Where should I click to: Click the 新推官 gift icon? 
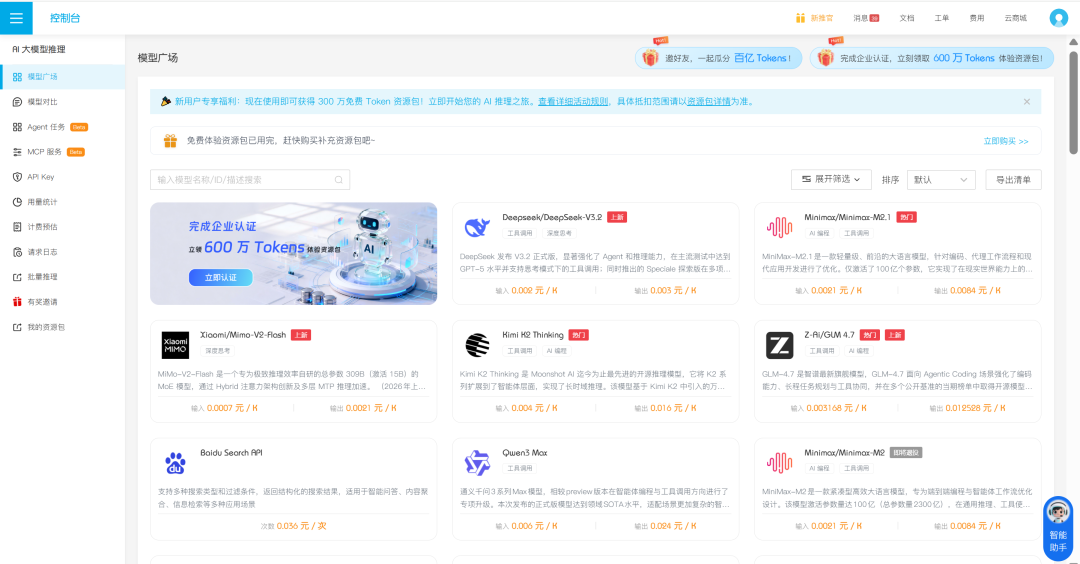click(x=800, y=18)
